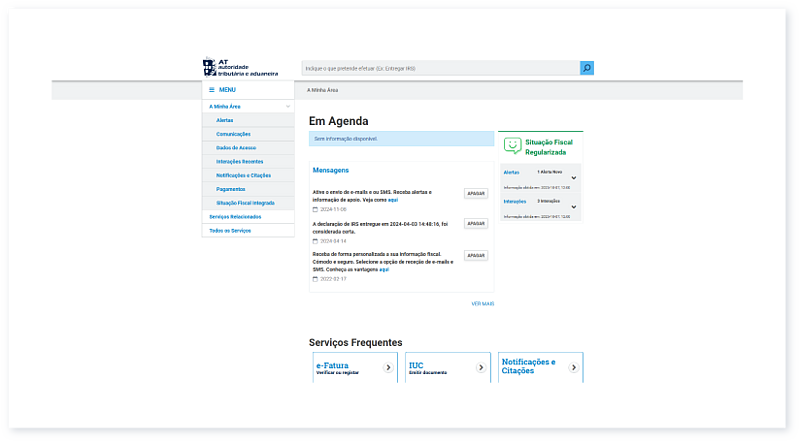
Task: Open IUC service arrow icon
Action: tap(481, 368)
